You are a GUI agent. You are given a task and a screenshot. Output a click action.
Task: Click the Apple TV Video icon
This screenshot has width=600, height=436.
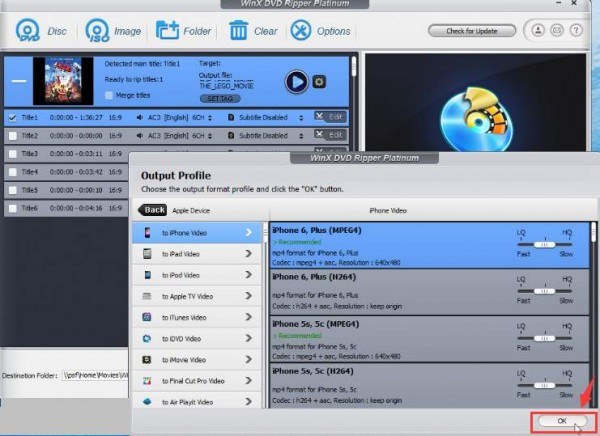click(x=147, y=296)
